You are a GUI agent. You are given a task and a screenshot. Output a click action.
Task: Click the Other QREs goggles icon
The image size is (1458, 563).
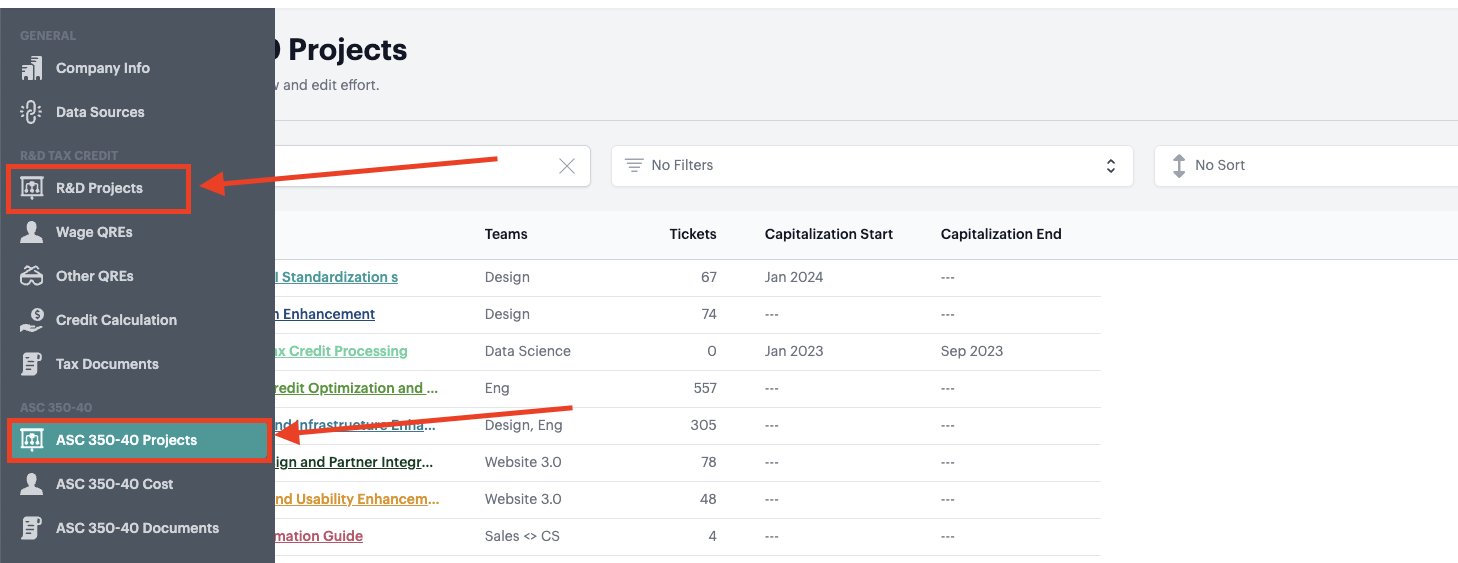pos(32,276)
